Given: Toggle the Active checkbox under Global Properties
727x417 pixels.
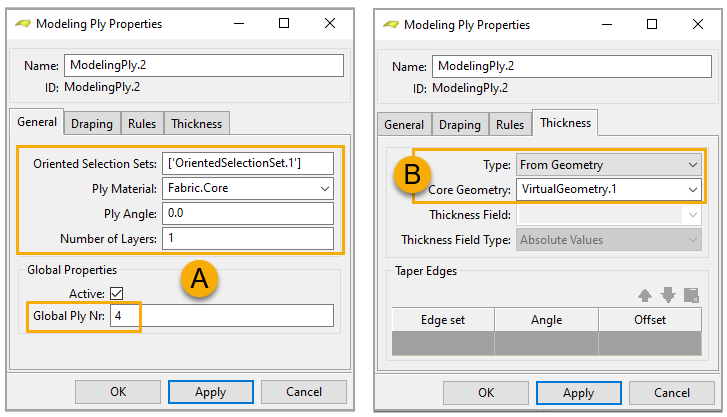Looking at the screenshot, I should click(117, 293).
